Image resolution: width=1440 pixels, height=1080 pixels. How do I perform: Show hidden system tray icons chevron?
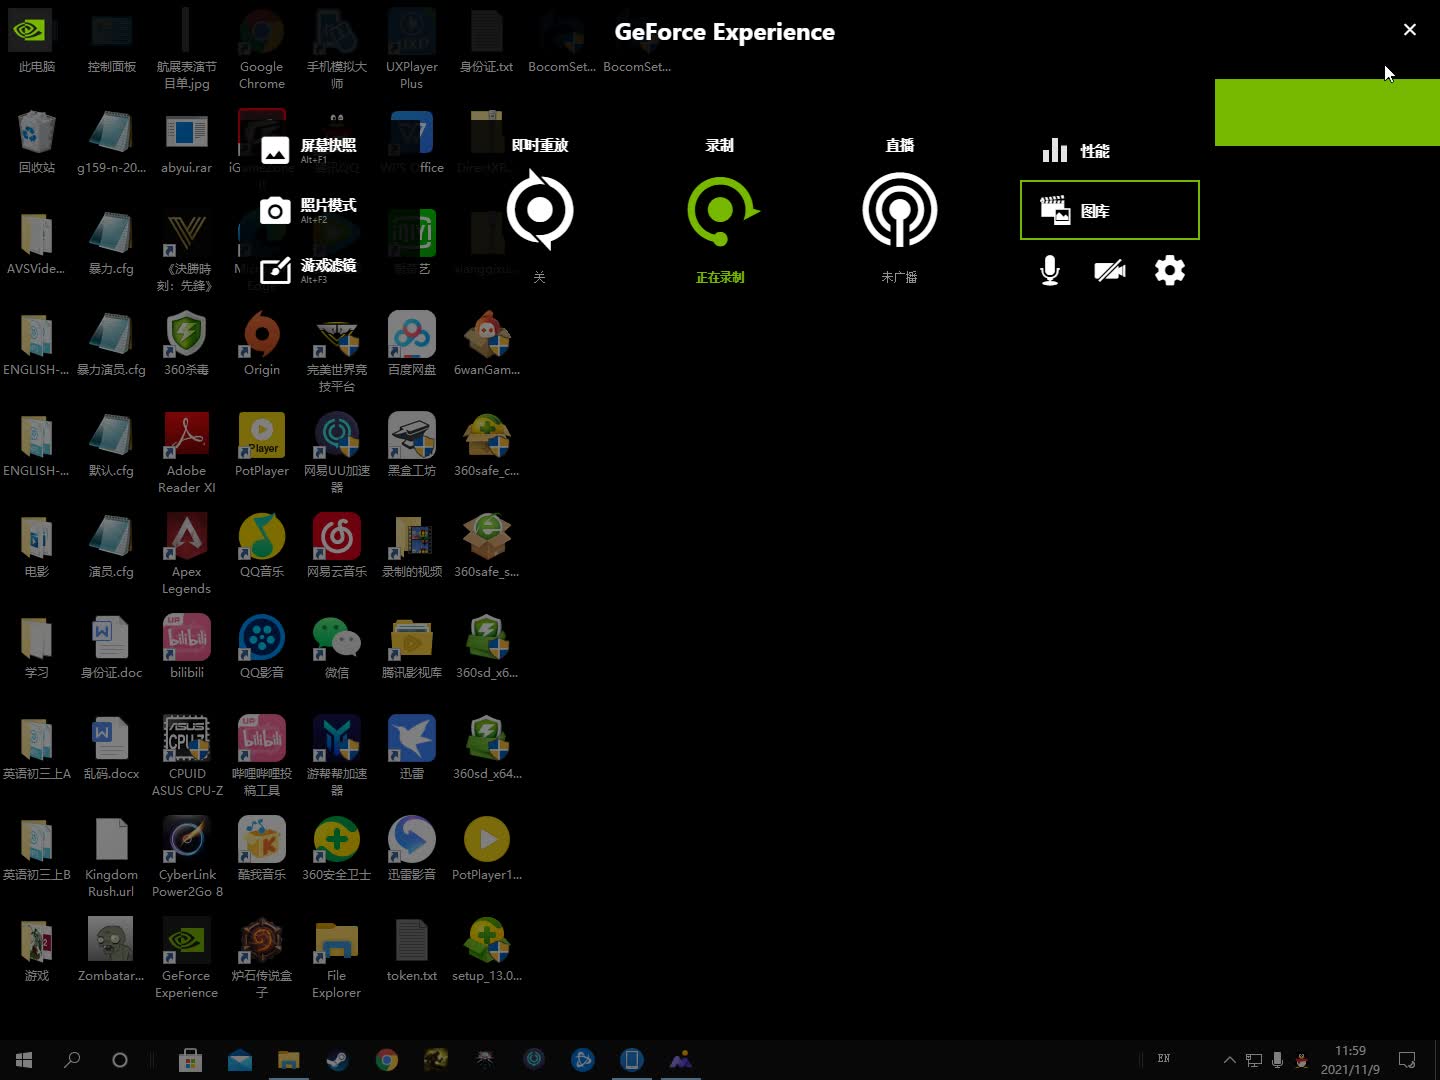[x=1230, y=1060]
